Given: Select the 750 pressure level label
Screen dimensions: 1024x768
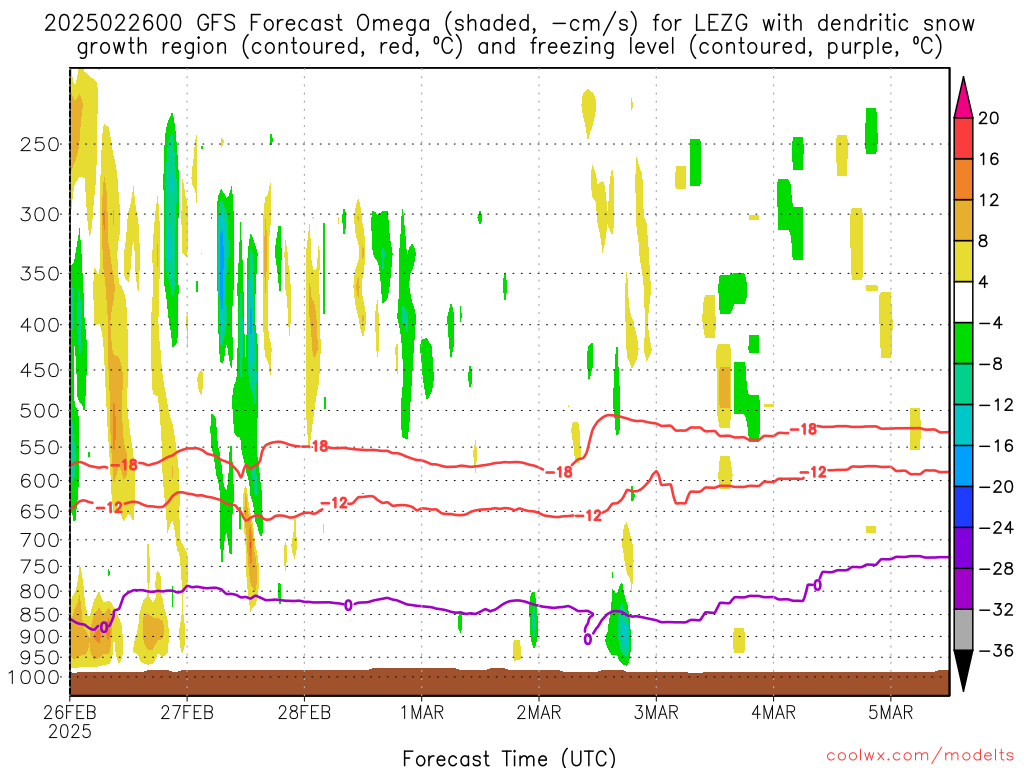Looking at the screenshot, I should click(40, 567).
